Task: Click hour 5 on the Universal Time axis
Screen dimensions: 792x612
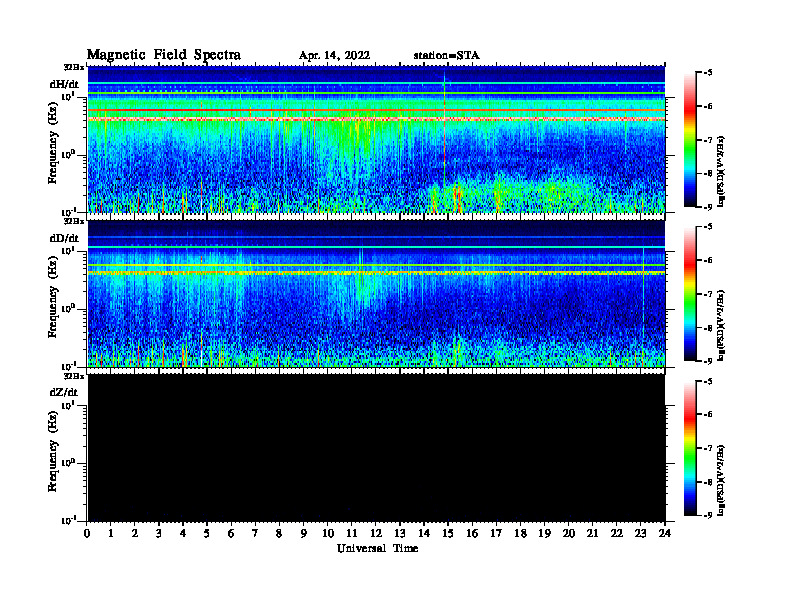Action: (207, 534)
